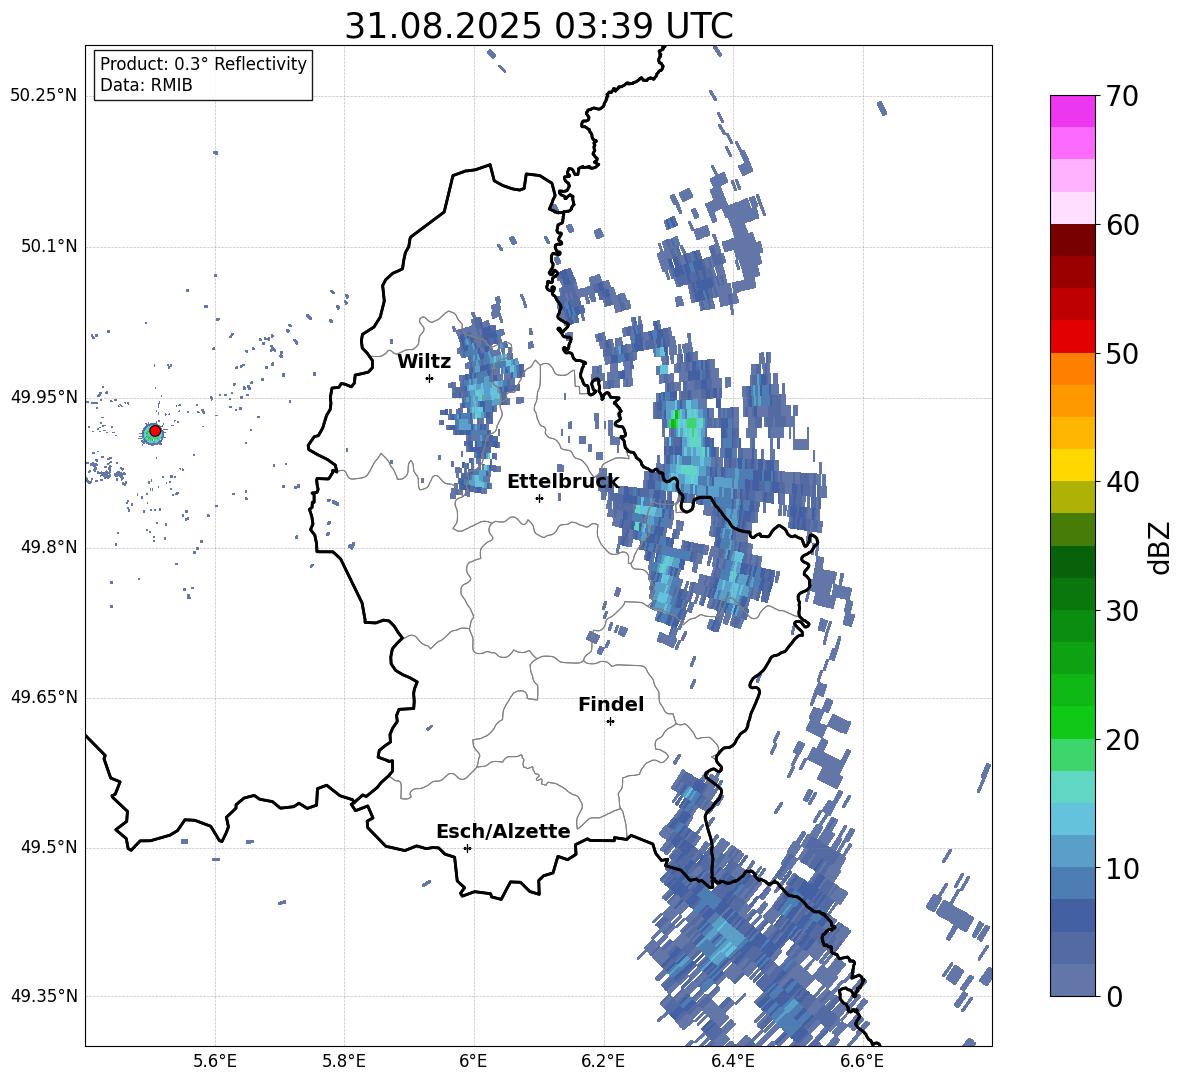Click the 50.1°N latitude label
Viewport: 1184px width, 1081px height.
[x=50, y=247]
